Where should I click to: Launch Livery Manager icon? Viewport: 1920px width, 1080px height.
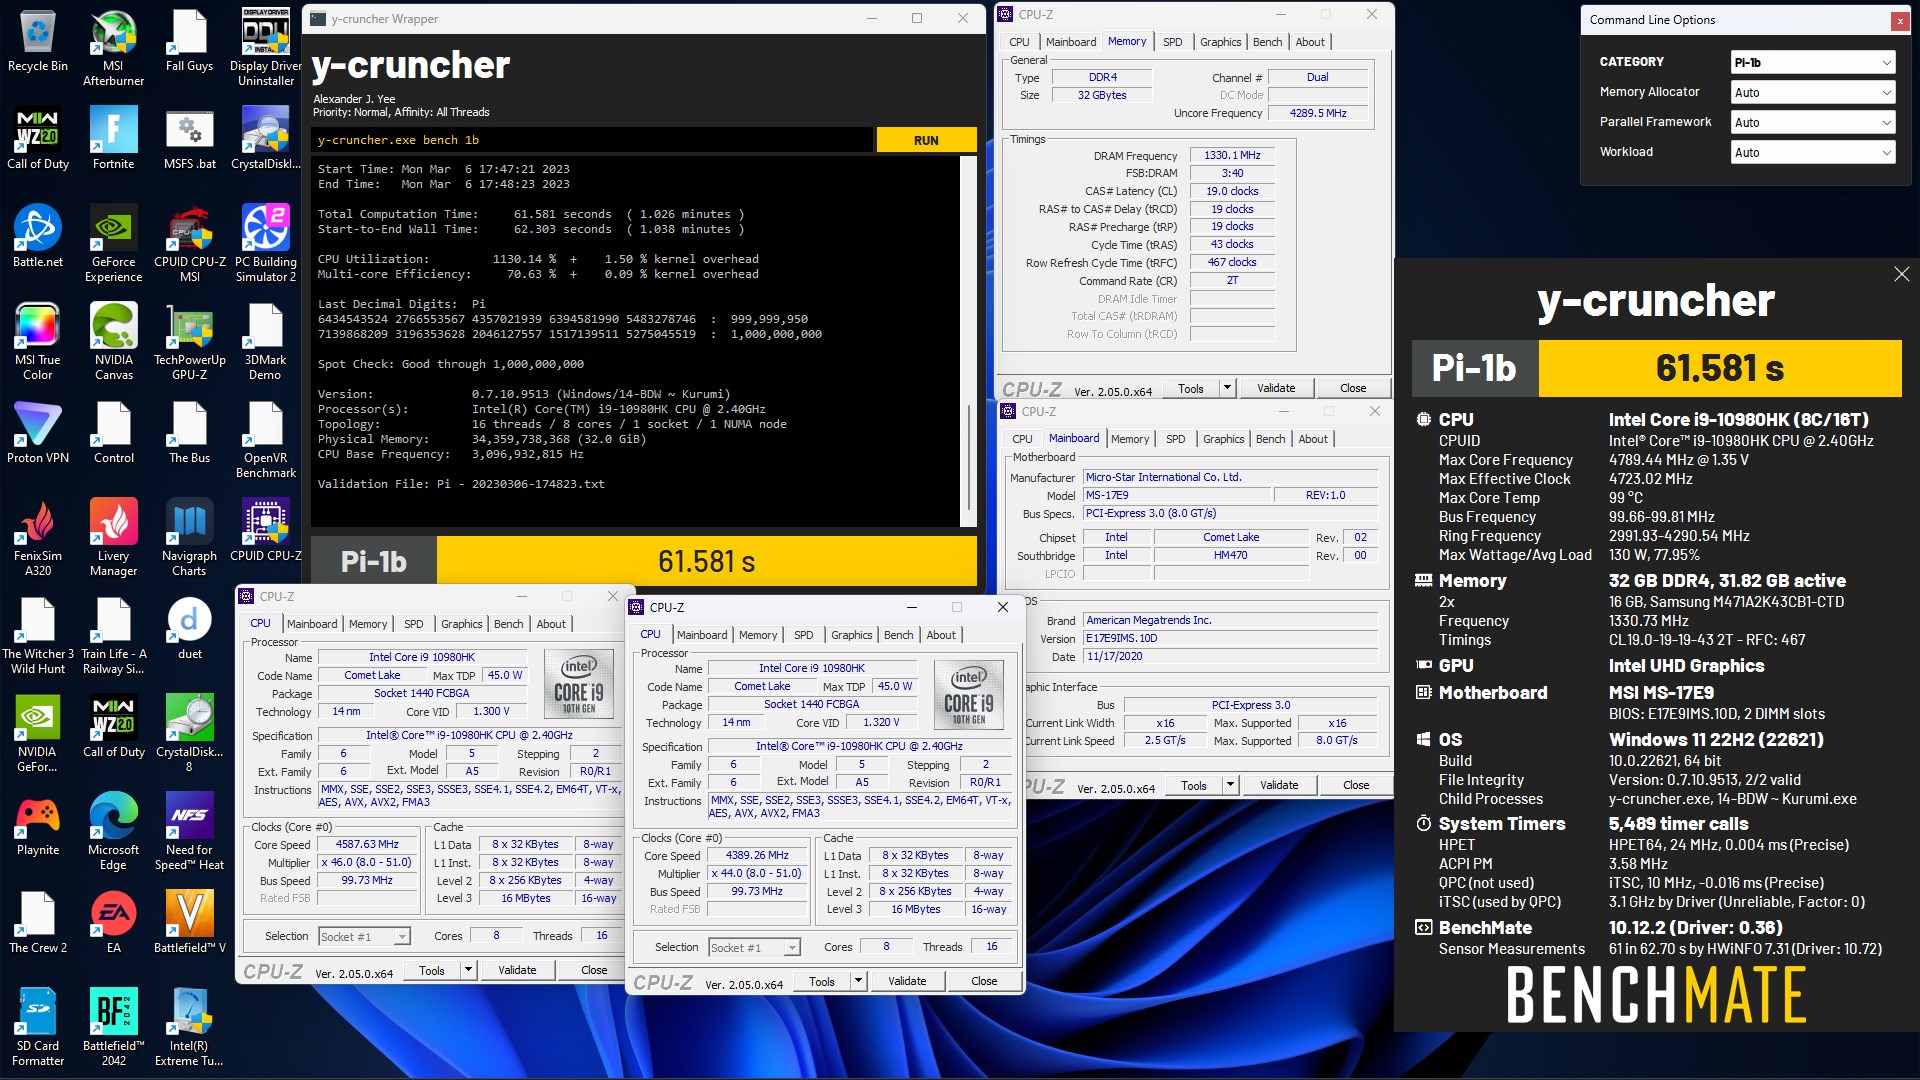[x=113, y=538]
